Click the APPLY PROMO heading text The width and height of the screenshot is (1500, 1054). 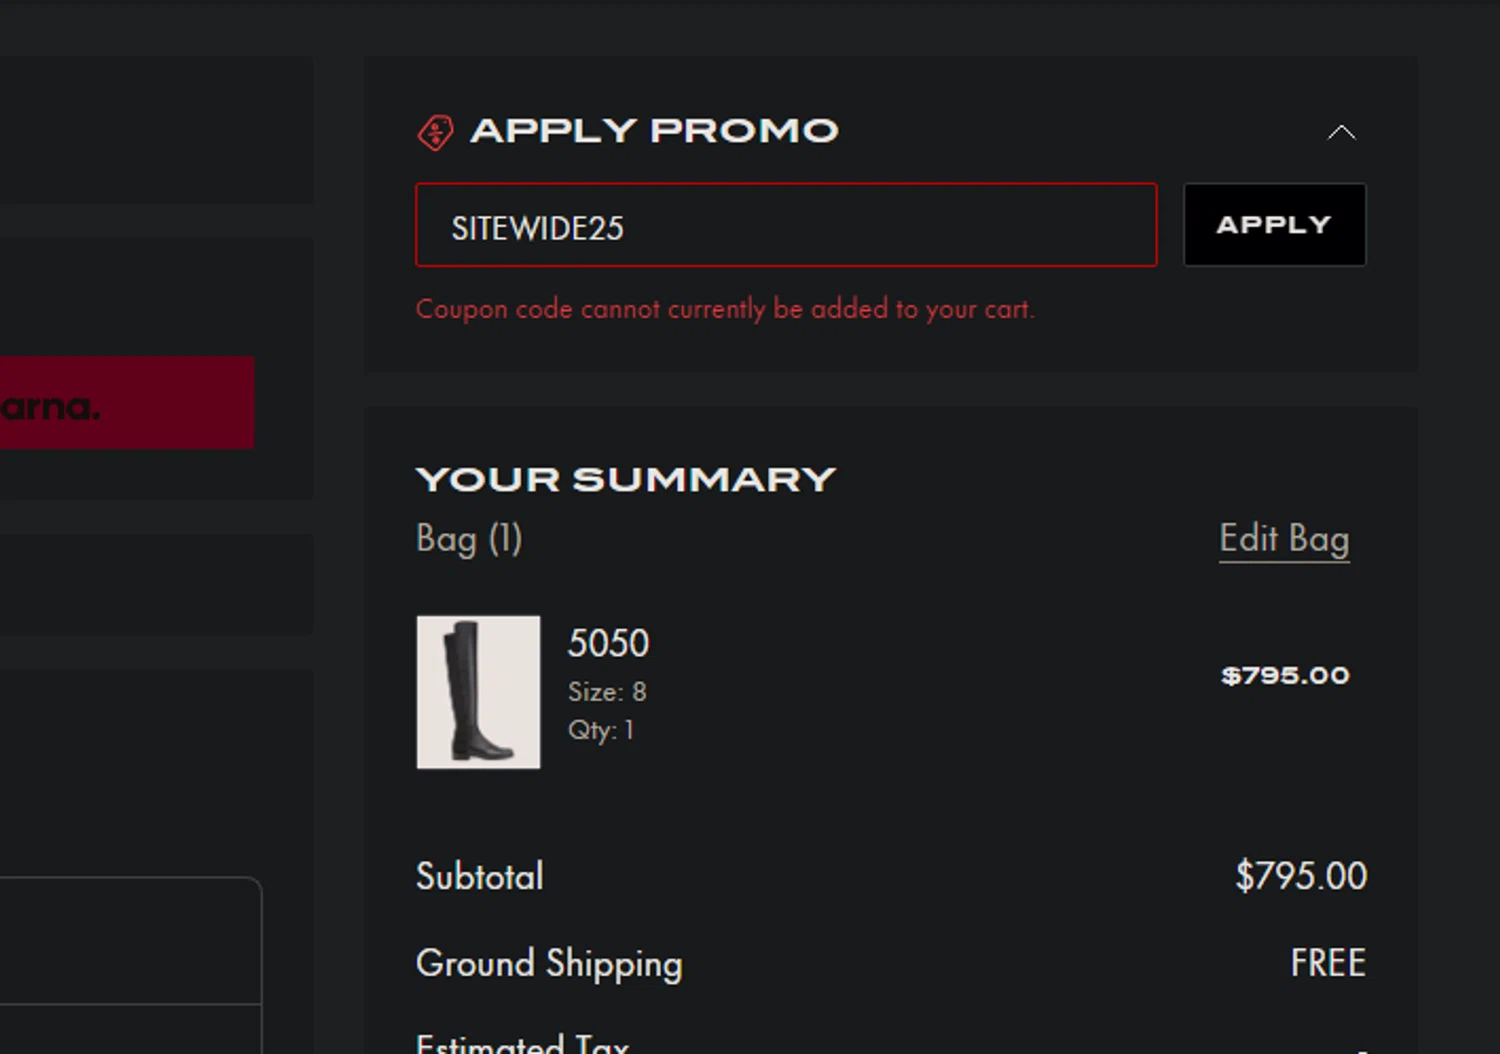click(x=654, y=131)
